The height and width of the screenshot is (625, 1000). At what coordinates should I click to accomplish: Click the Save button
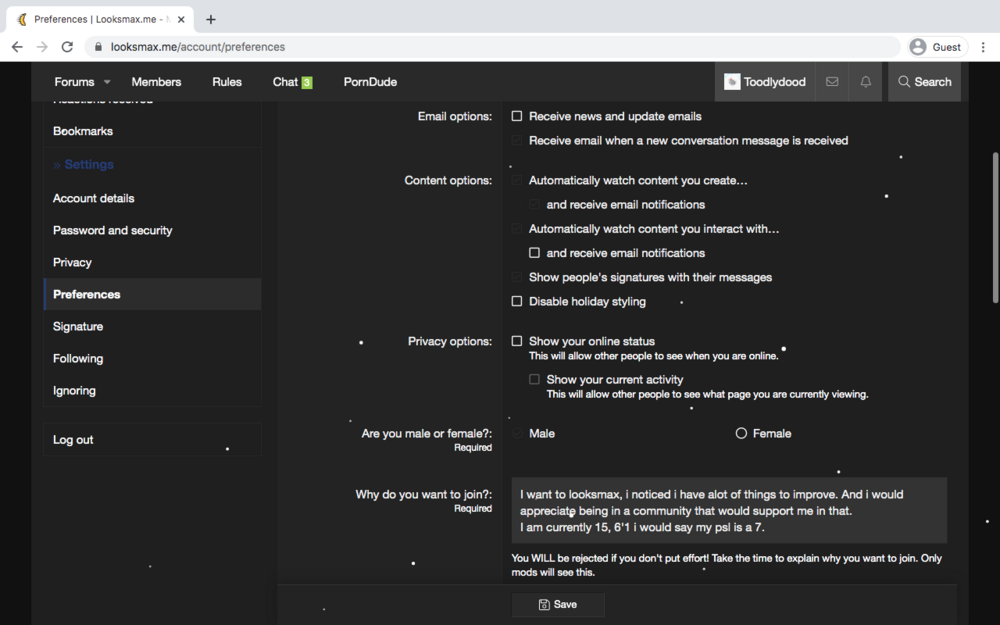pyautogui.click(x=558, y=604)
